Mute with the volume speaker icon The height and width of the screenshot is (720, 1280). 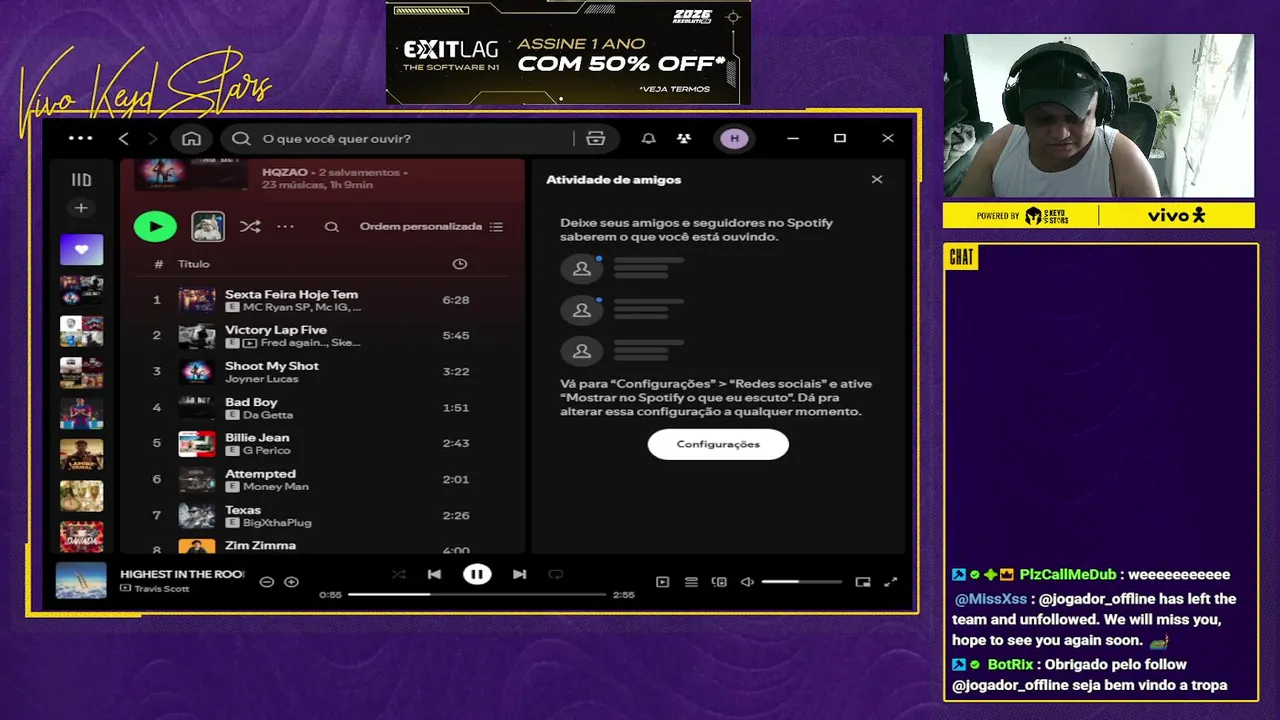coord(747,582)
